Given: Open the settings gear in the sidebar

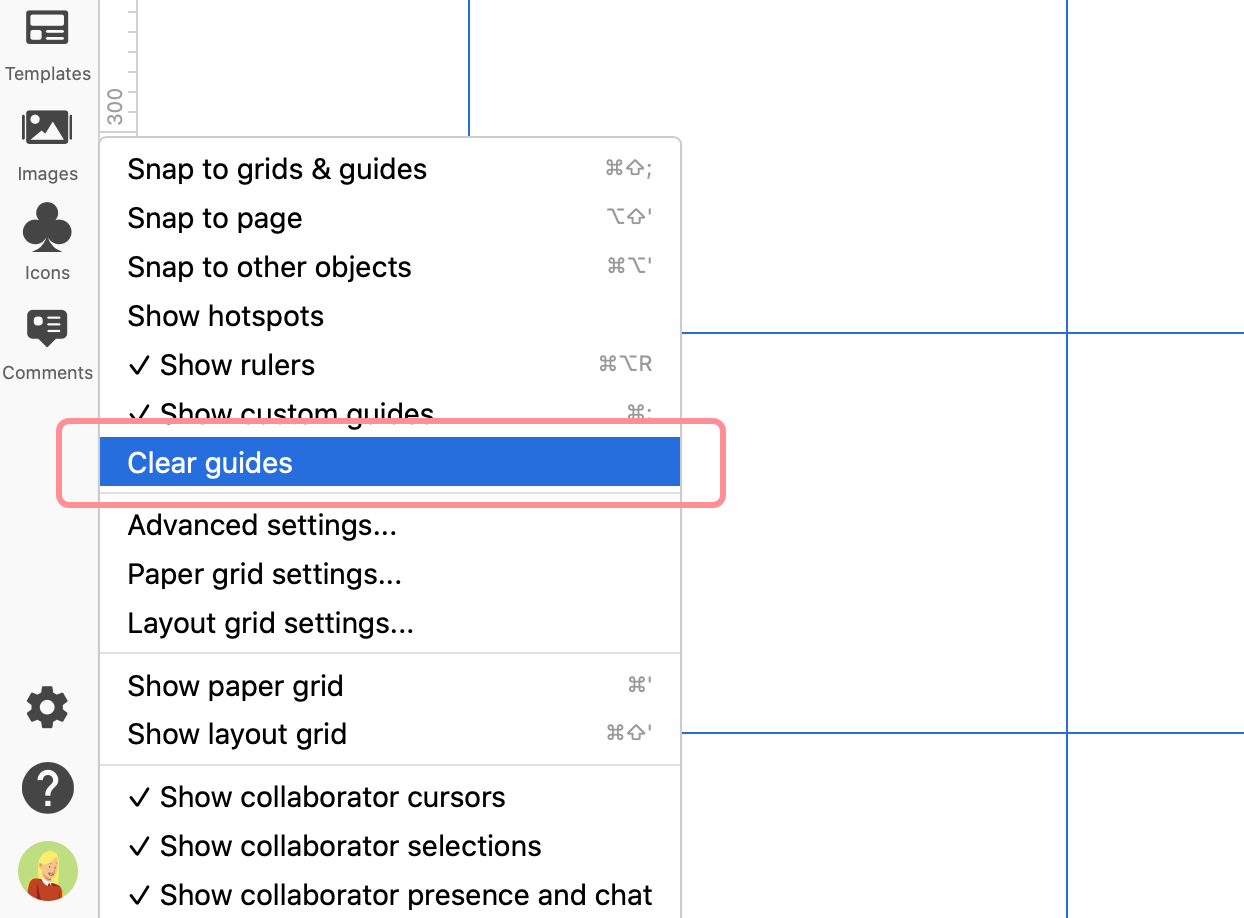Looking at the screenshot, I should [47, 707].
